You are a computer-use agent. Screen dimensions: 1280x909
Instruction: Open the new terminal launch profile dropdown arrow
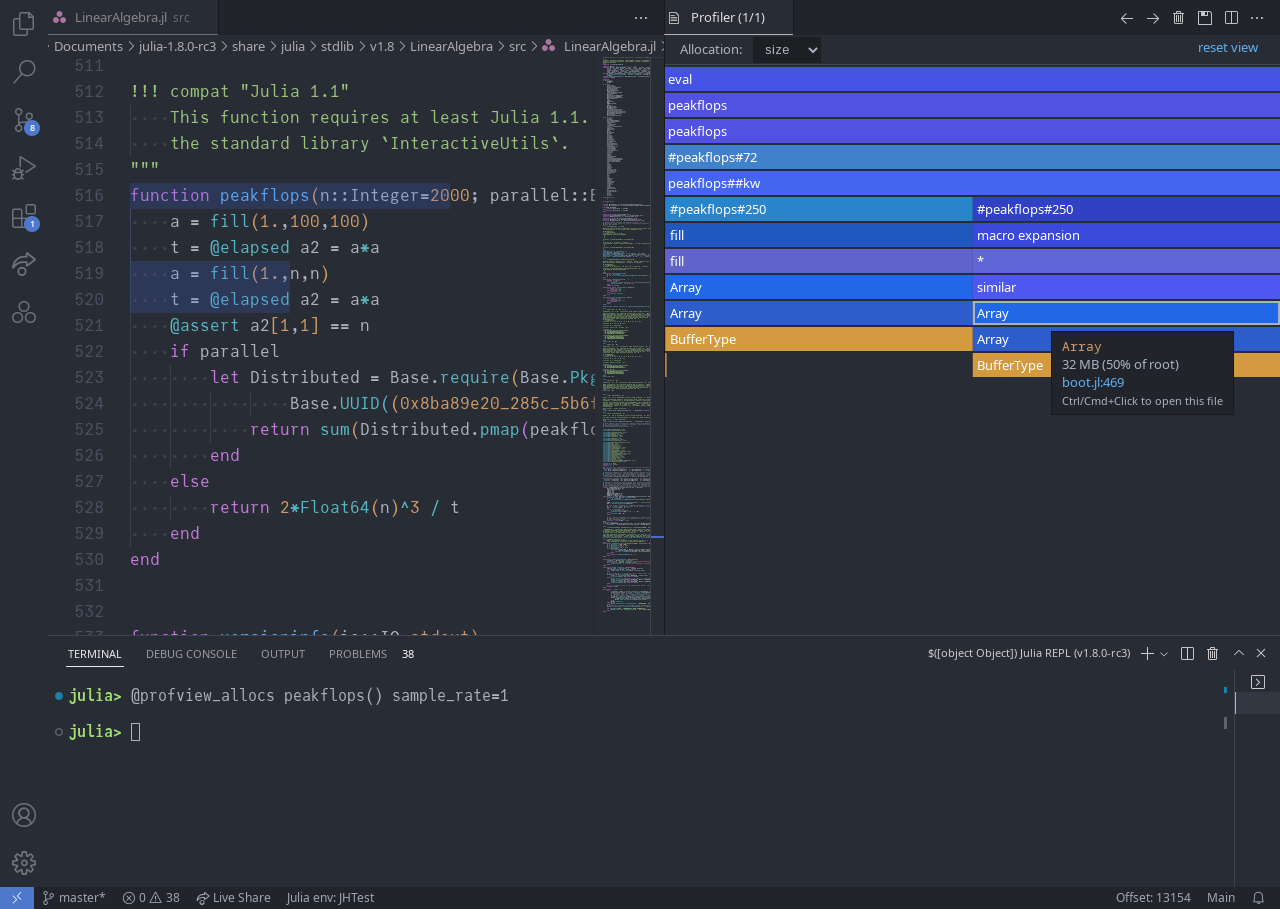[x=1164, y=654]
